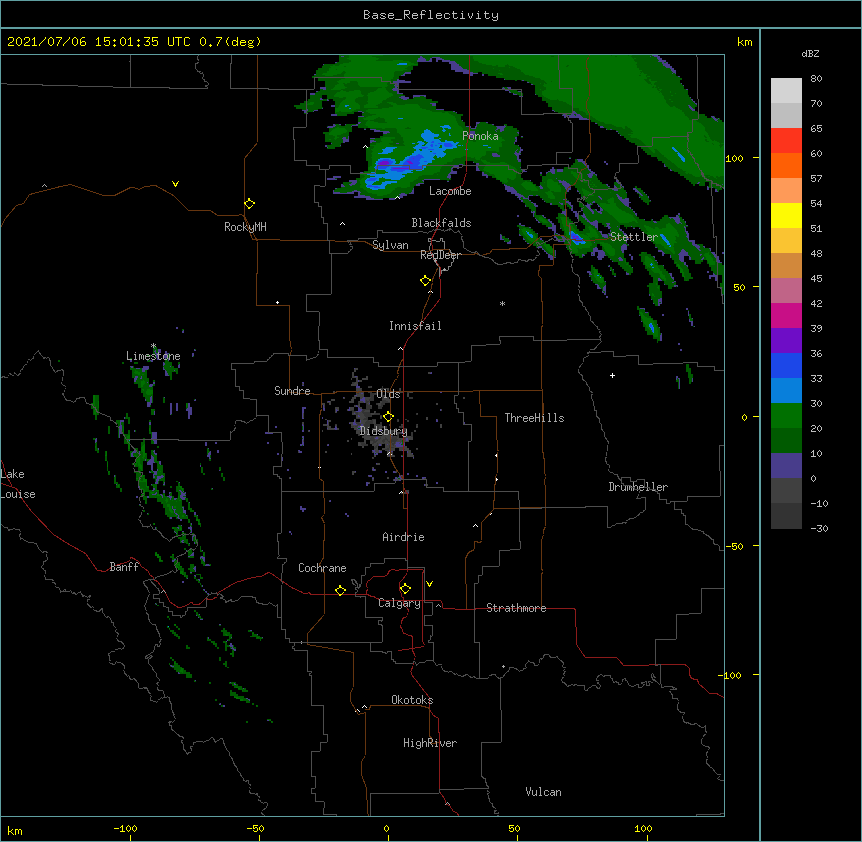Image resolution: width=862 pixels, height=842 pixels.
Task: Select gray 65-70 dBZ legend swatch
Action: click(x=786, y=115)
